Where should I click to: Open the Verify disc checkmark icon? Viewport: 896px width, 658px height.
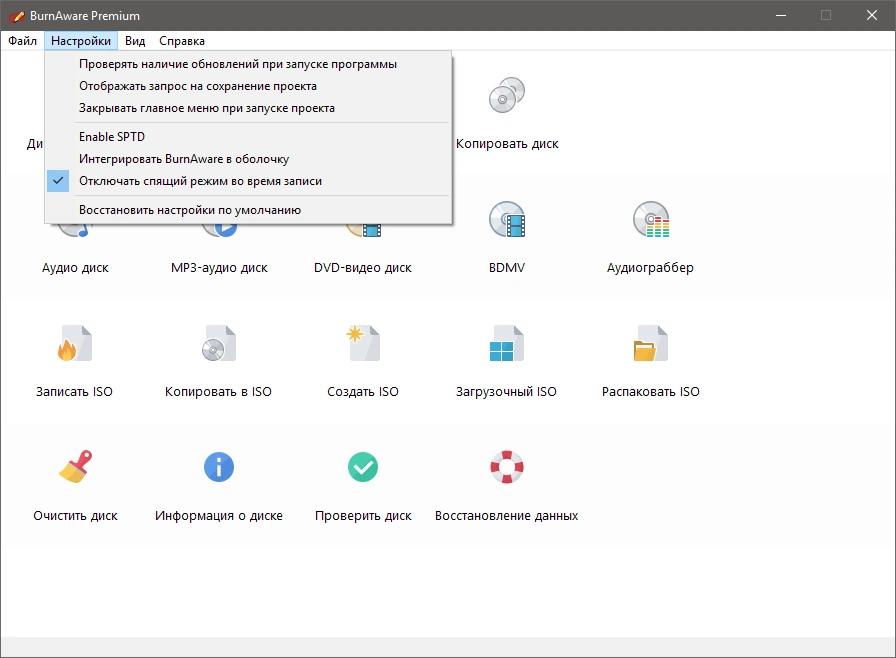tap(363, 467)
